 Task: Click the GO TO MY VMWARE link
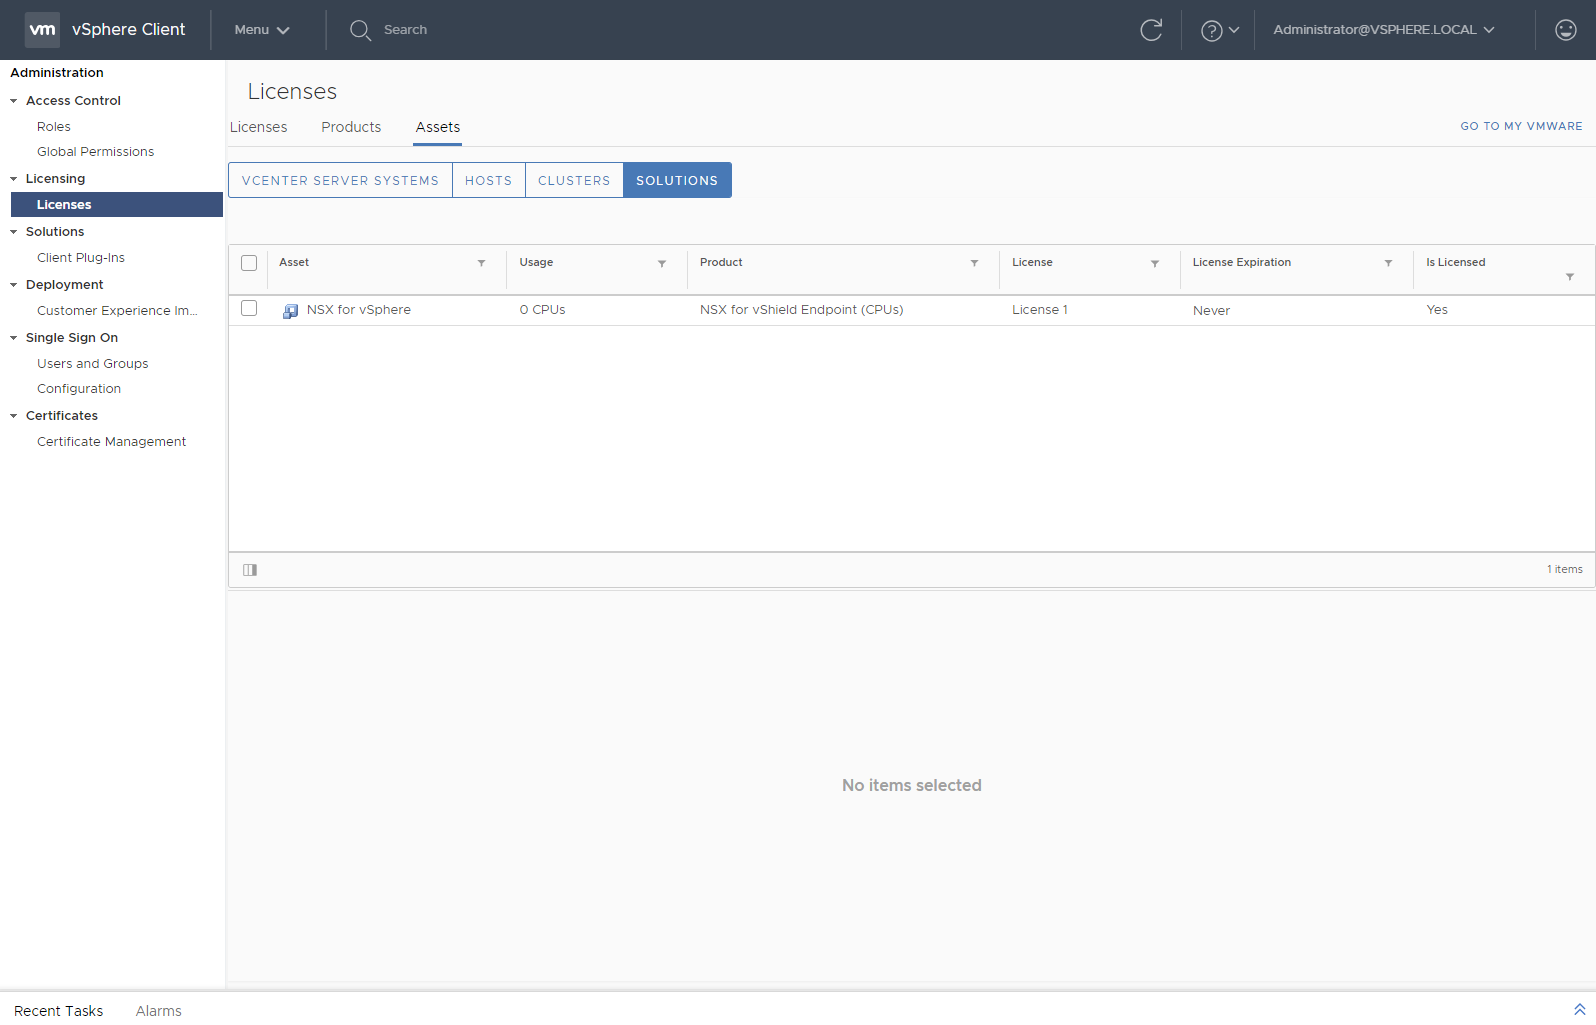coord(1520,126)
